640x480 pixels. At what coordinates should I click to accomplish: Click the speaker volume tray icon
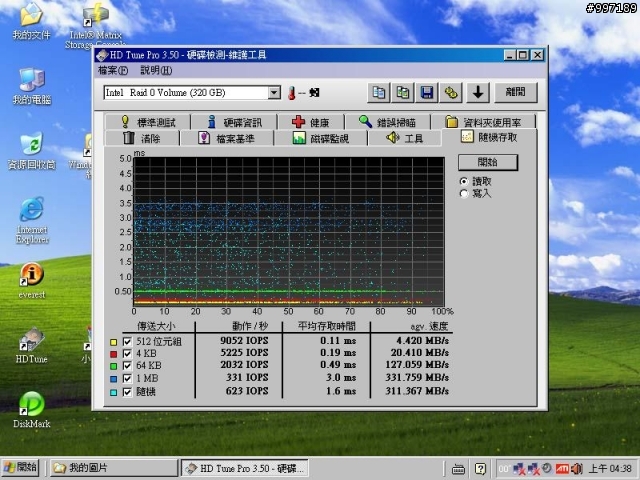click(x=576, y=469)
